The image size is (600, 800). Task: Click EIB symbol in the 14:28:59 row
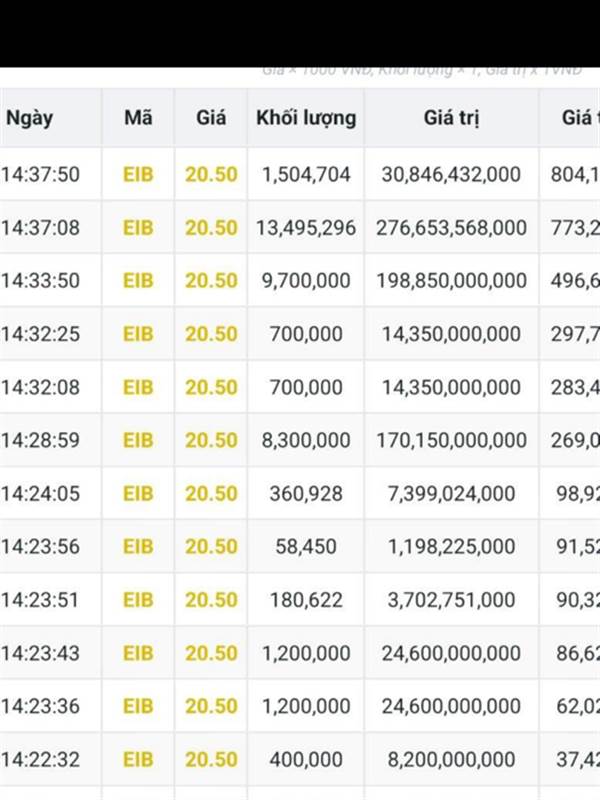[138, 440]
